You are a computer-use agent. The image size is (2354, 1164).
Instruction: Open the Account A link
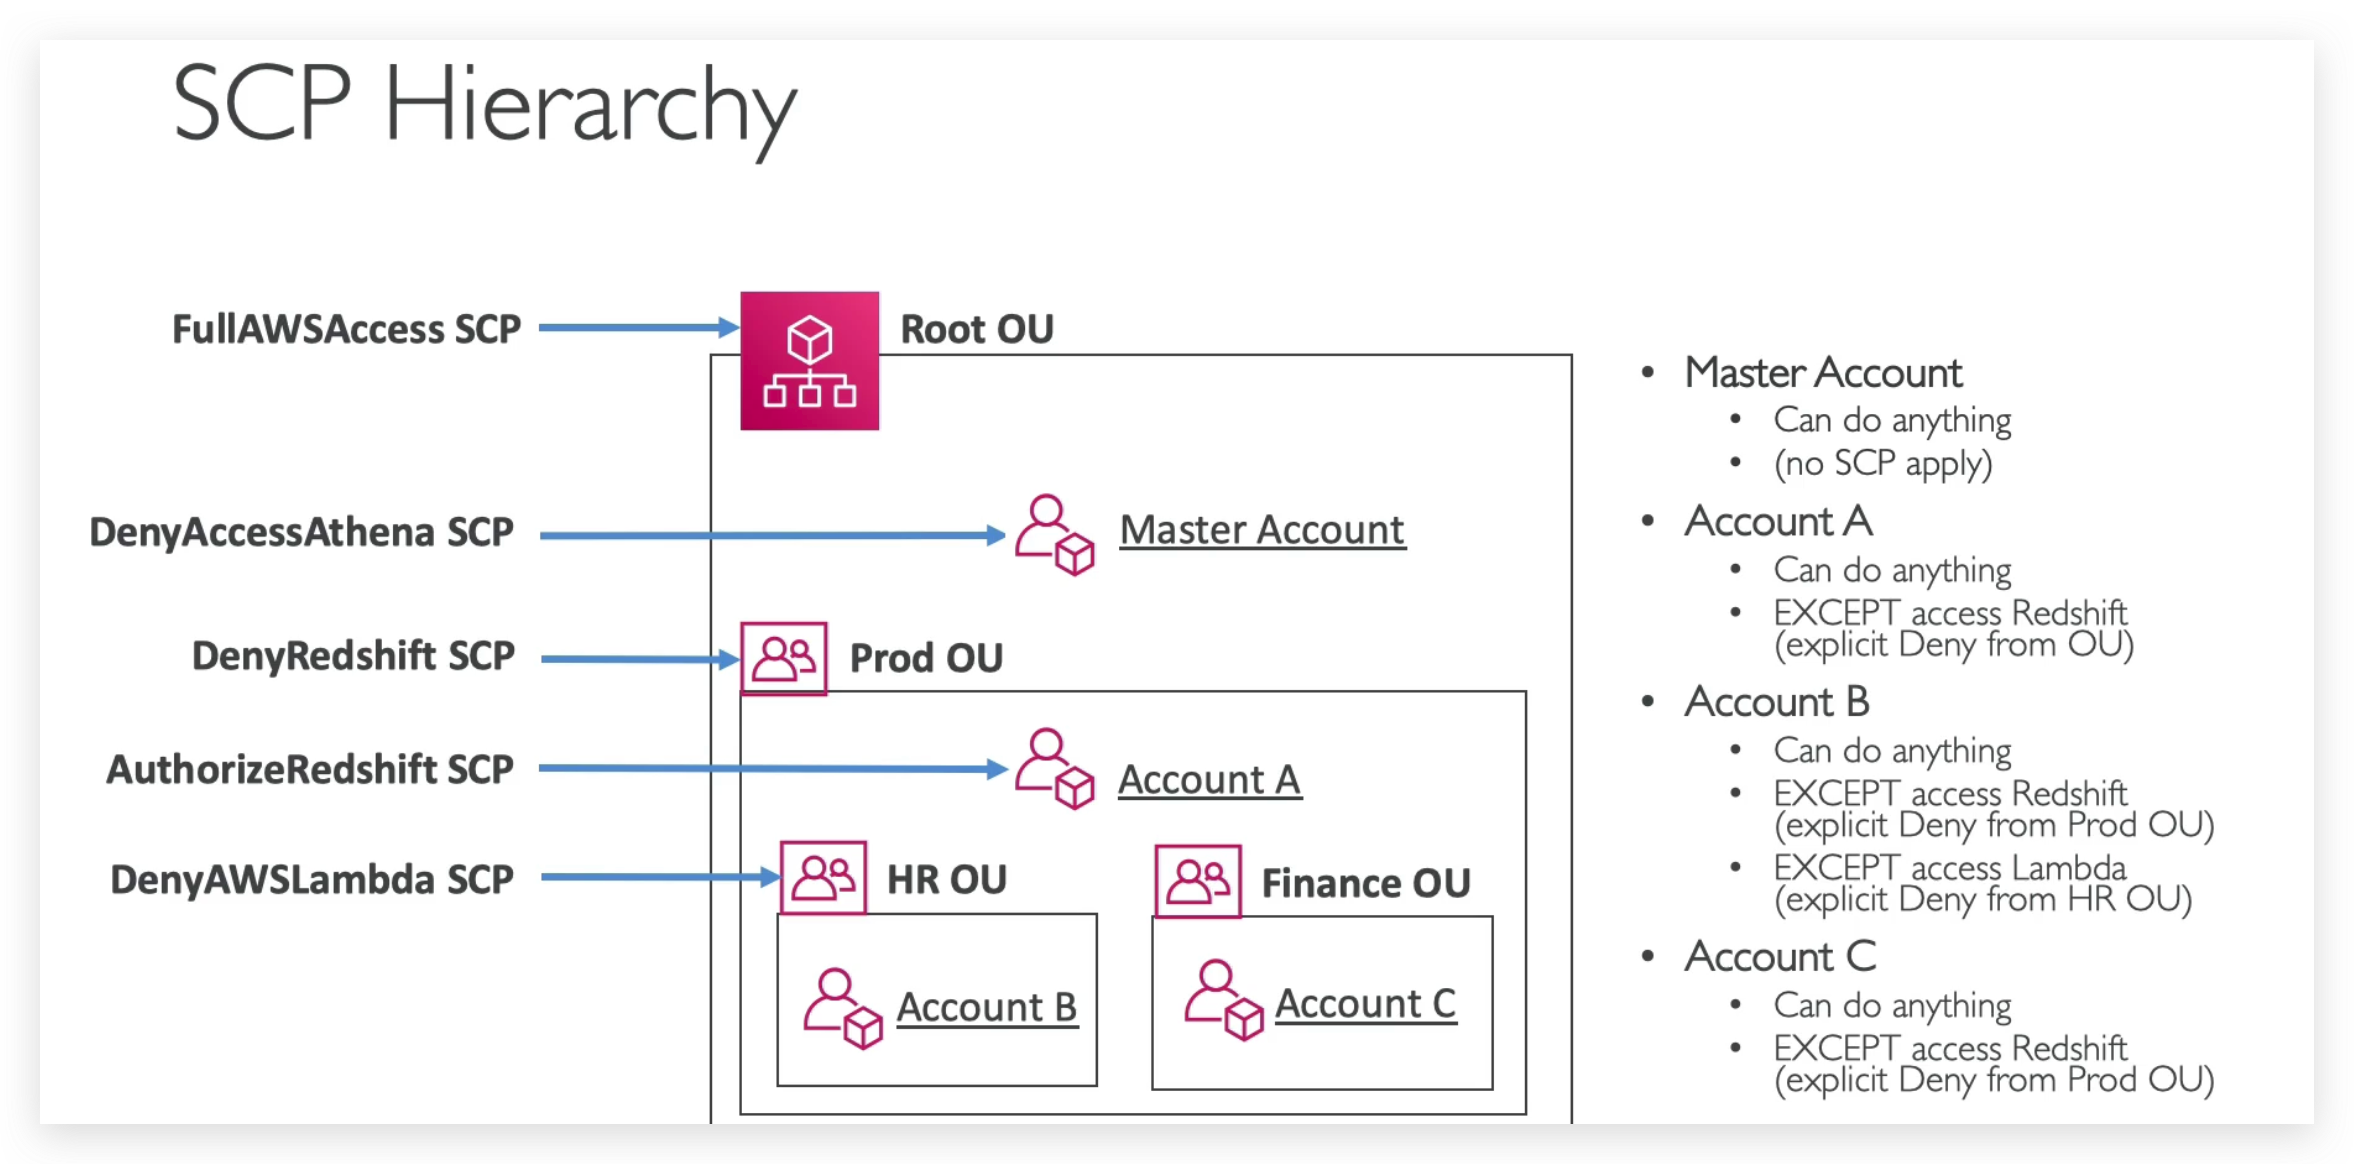coord(1209,780)
